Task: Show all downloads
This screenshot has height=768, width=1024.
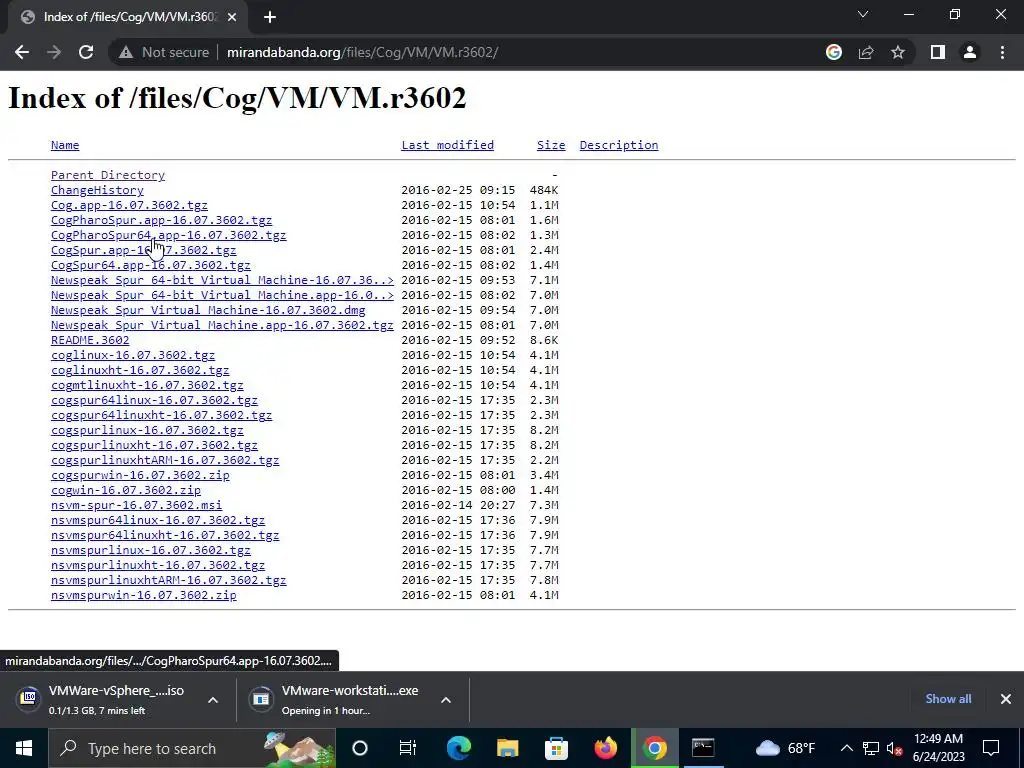Action: tap(948, 699)
